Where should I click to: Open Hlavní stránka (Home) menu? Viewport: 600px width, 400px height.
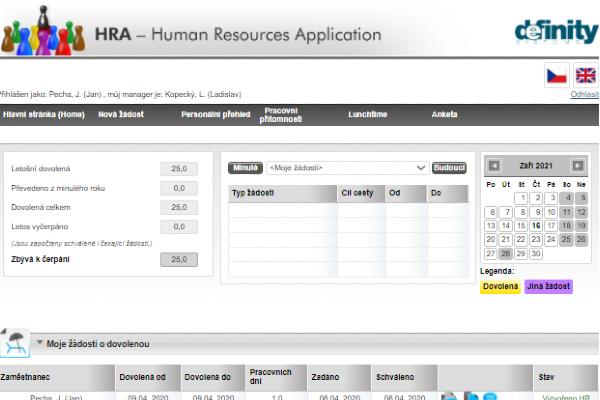pos(43,115)
